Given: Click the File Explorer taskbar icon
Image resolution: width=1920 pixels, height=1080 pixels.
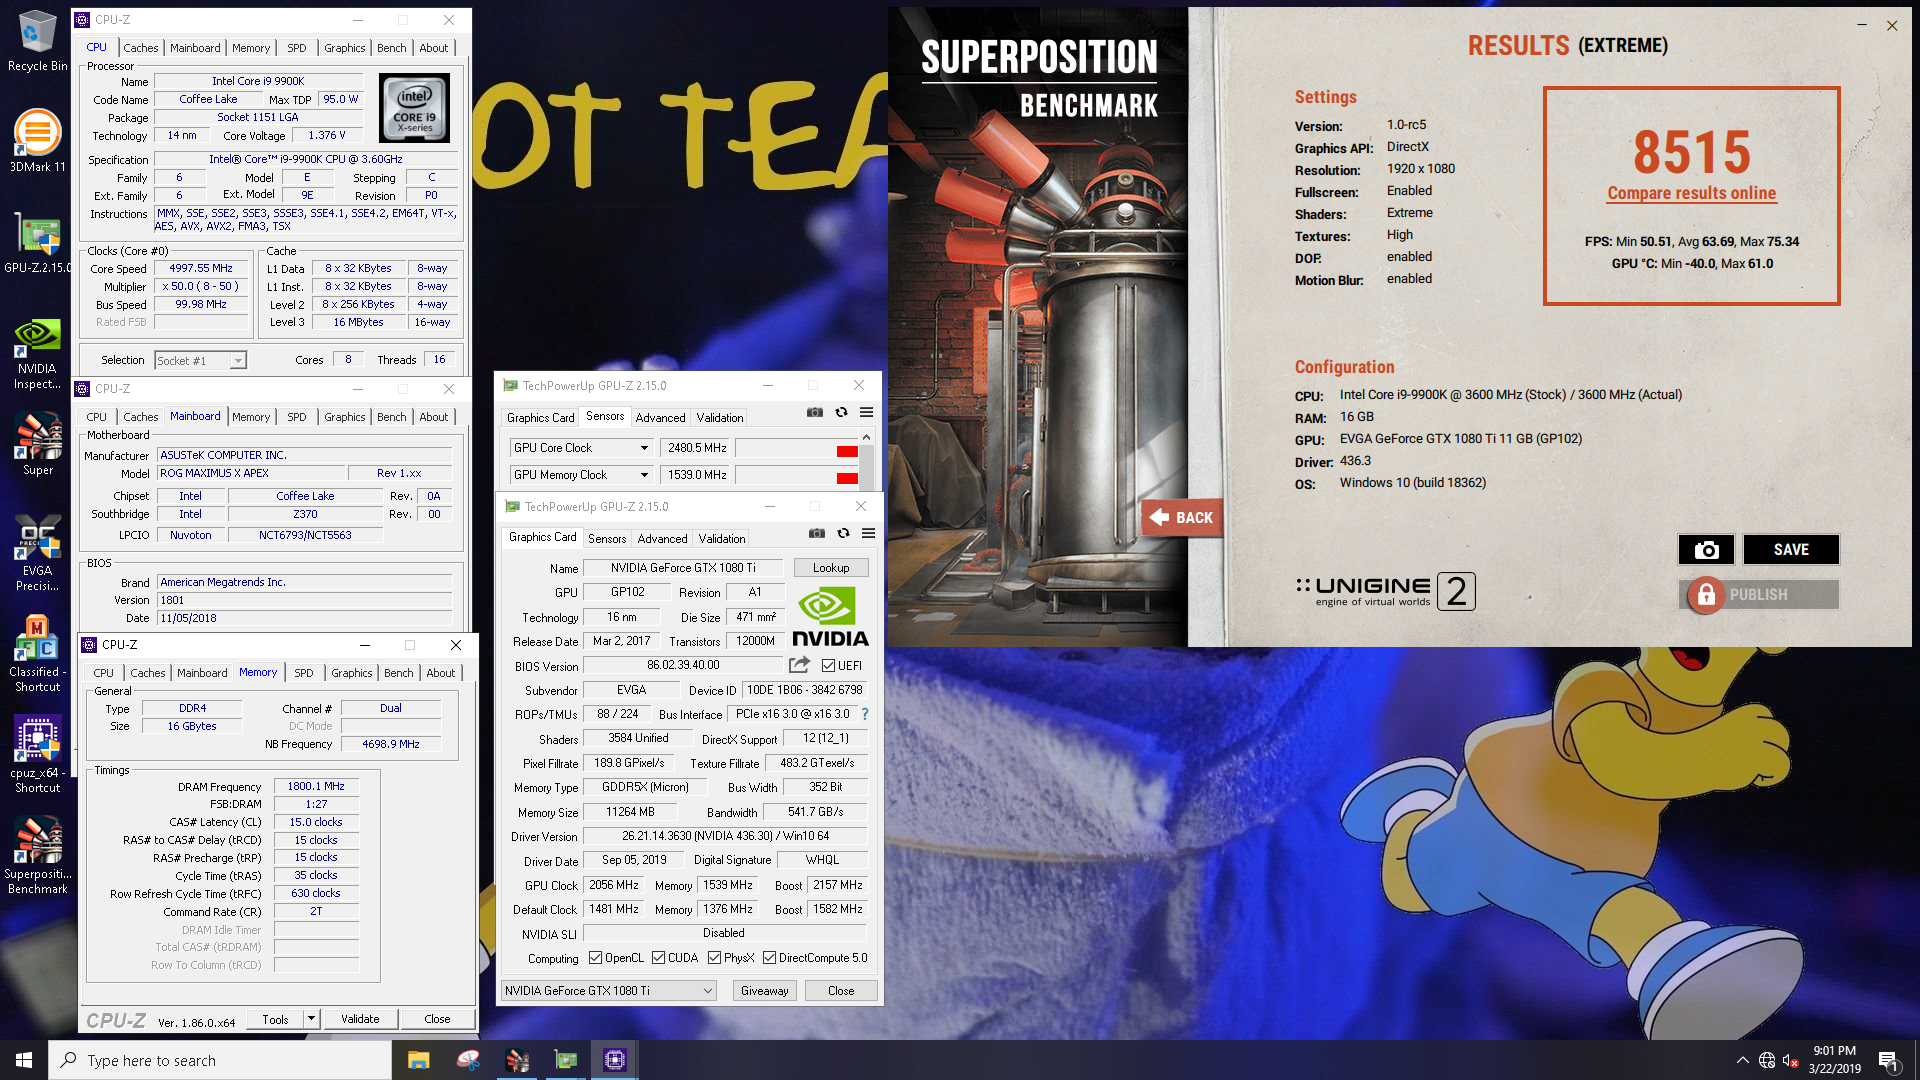Looking at the screenshot, I should tap(418, 1060).
